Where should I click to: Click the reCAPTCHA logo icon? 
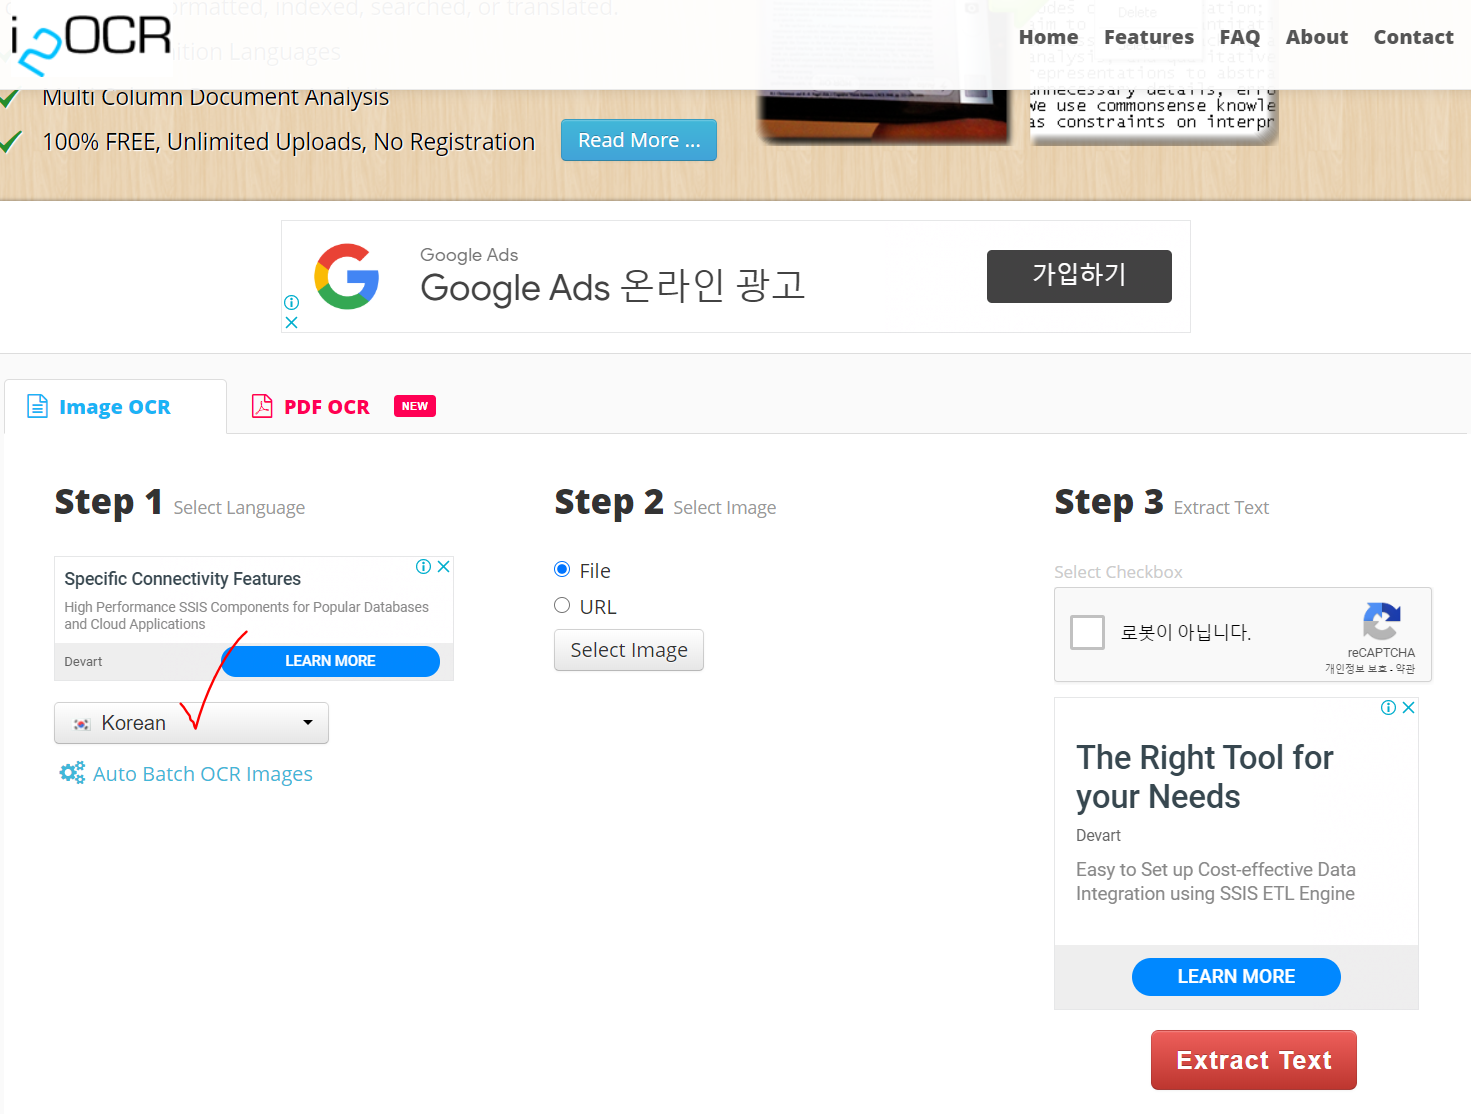click(1381, 621)
